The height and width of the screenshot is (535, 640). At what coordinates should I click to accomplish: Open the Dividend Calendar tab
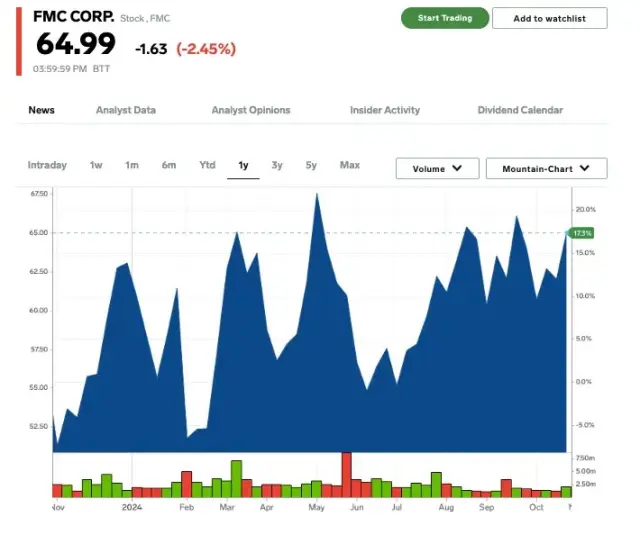click(519, 110)
